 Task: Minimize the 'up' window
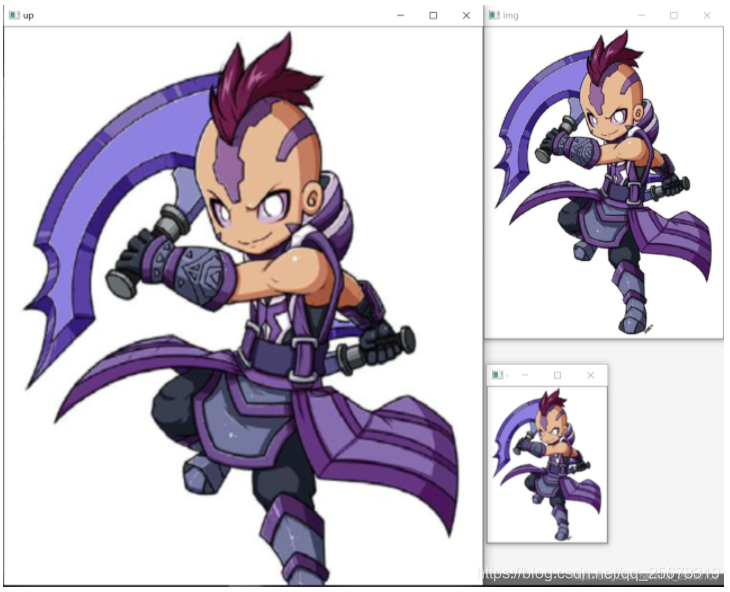pos(400,15)
